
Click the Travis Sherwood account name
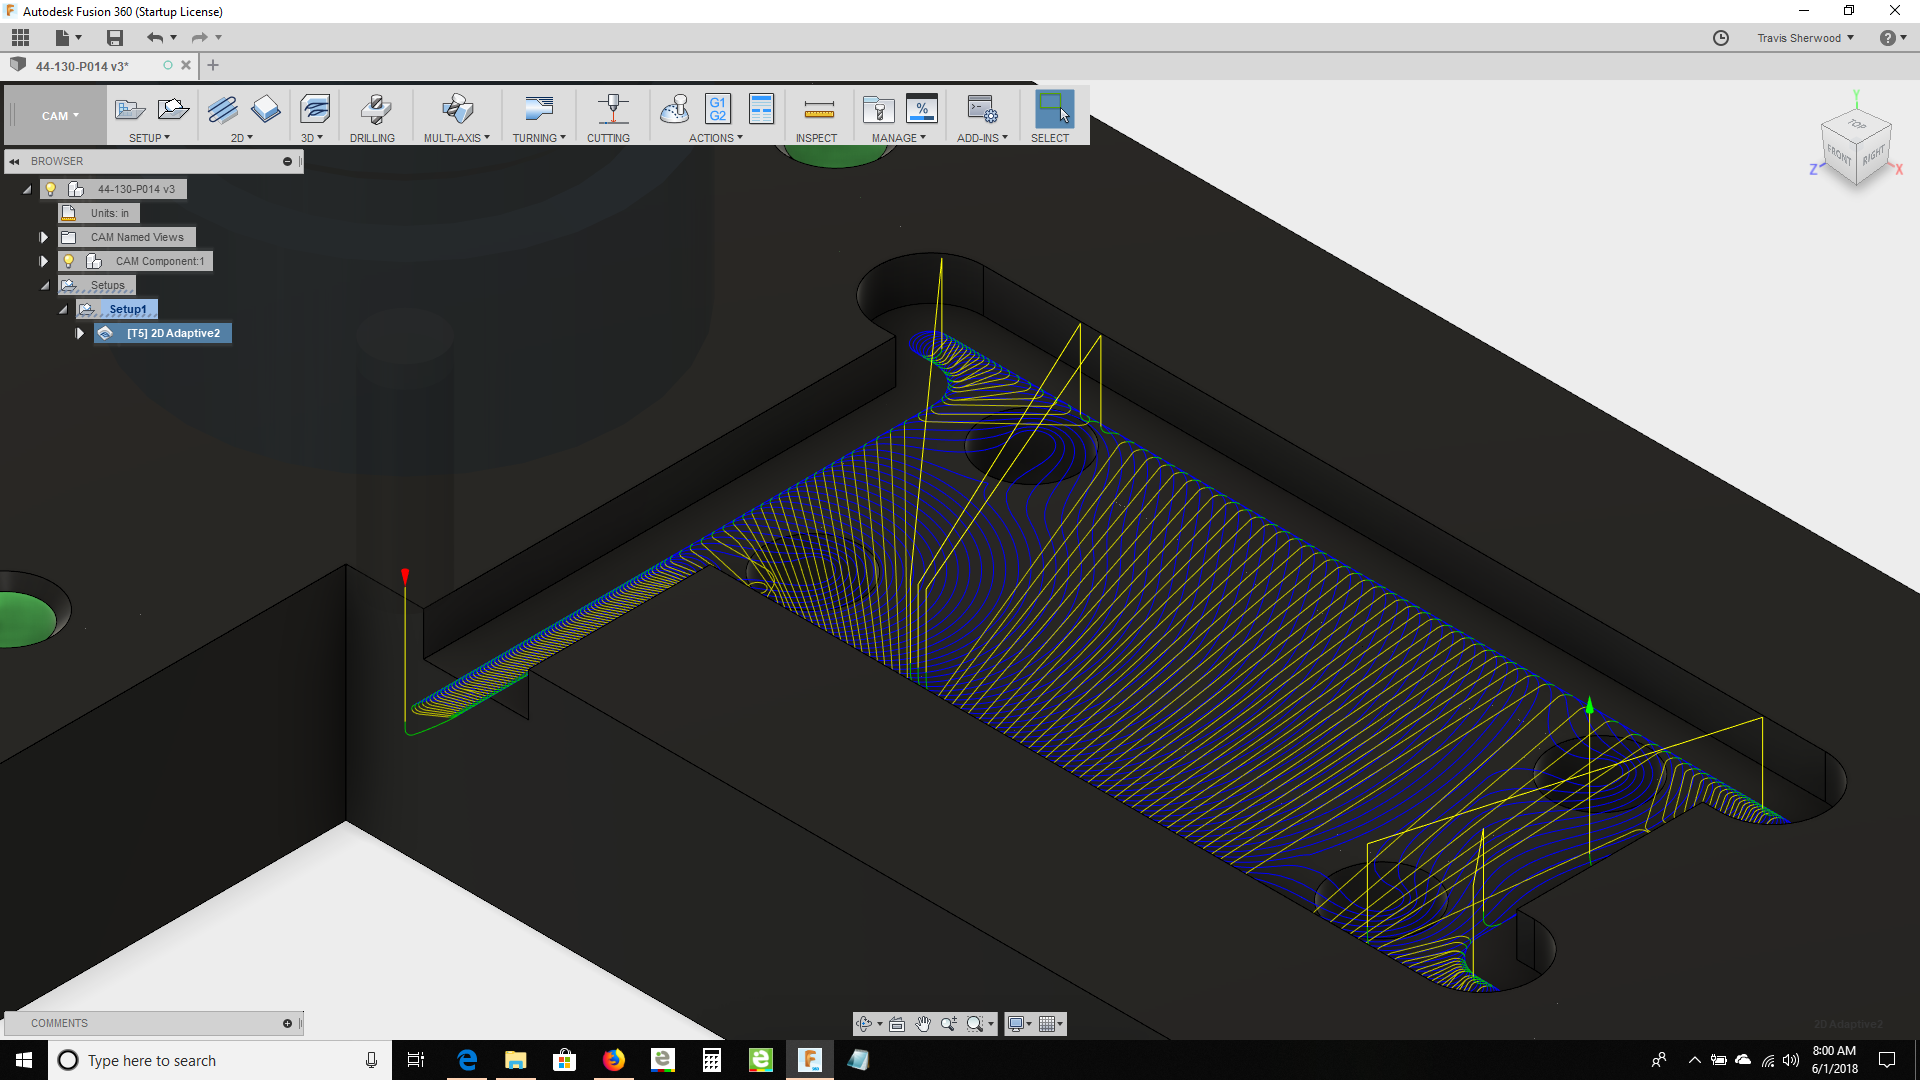coord(1799,38)
